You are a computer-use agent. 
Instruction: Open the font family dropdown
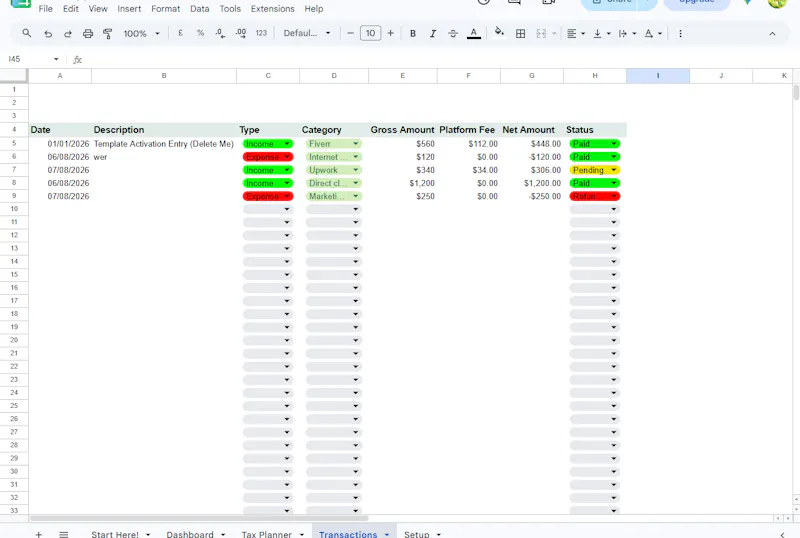point(307,33)
